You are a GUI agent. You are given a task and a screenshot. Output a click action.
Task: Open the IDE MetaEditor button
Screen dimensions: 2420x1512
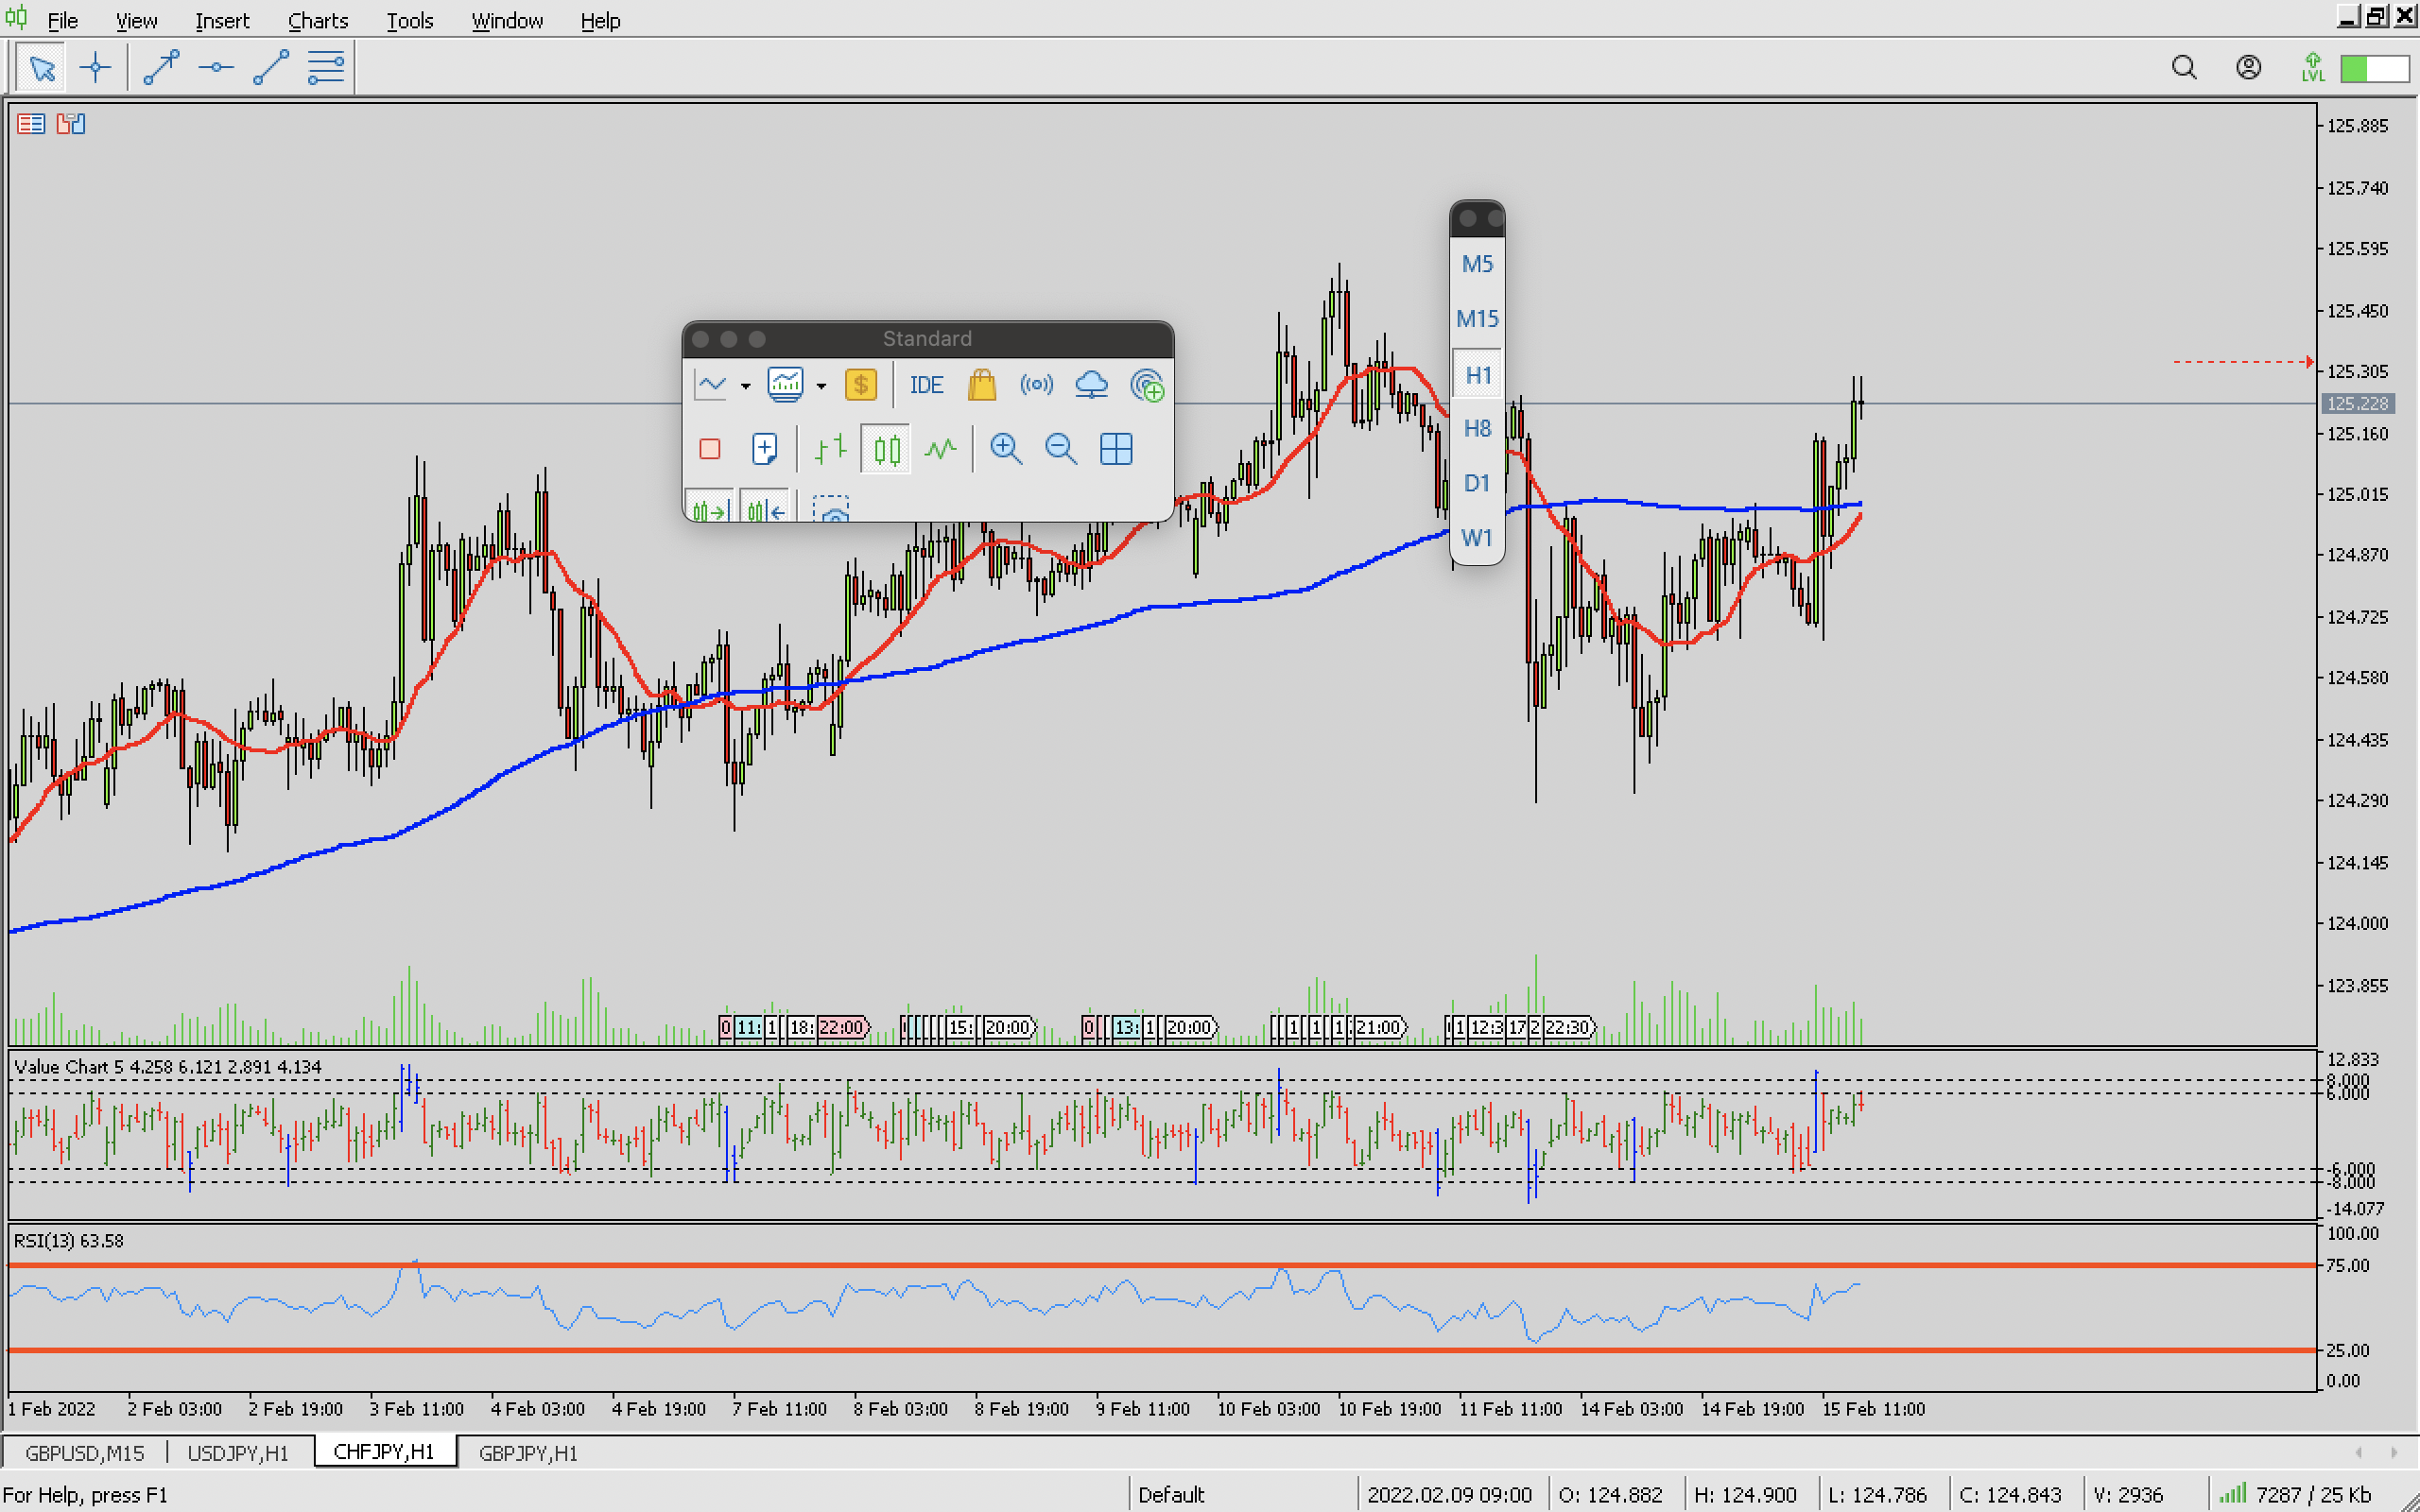click(x=926, y=385)
